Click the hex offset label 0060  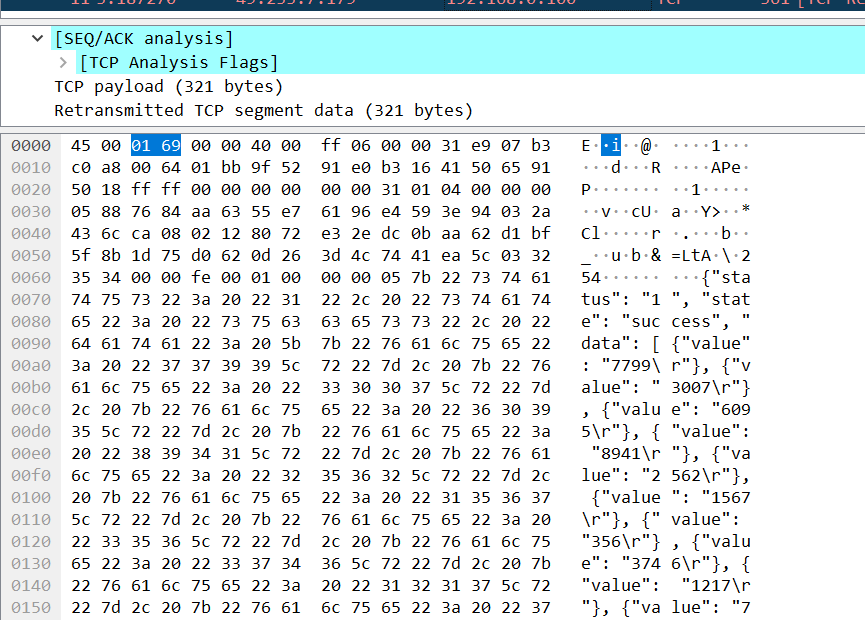[31, 278]
